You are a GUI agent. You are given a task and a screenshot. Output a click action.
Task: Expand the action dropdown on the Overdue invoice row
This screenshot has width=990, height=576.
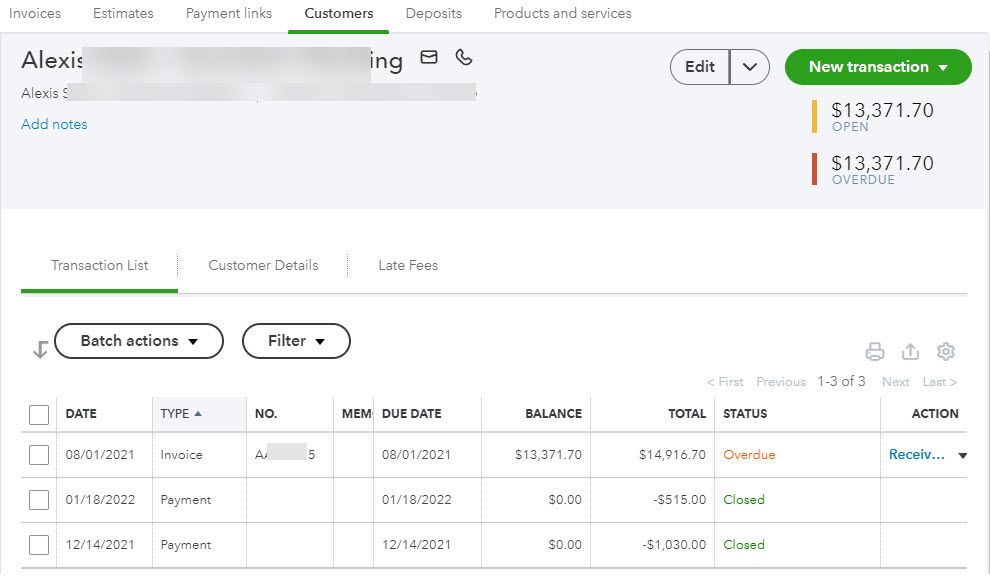pos(962,454)
